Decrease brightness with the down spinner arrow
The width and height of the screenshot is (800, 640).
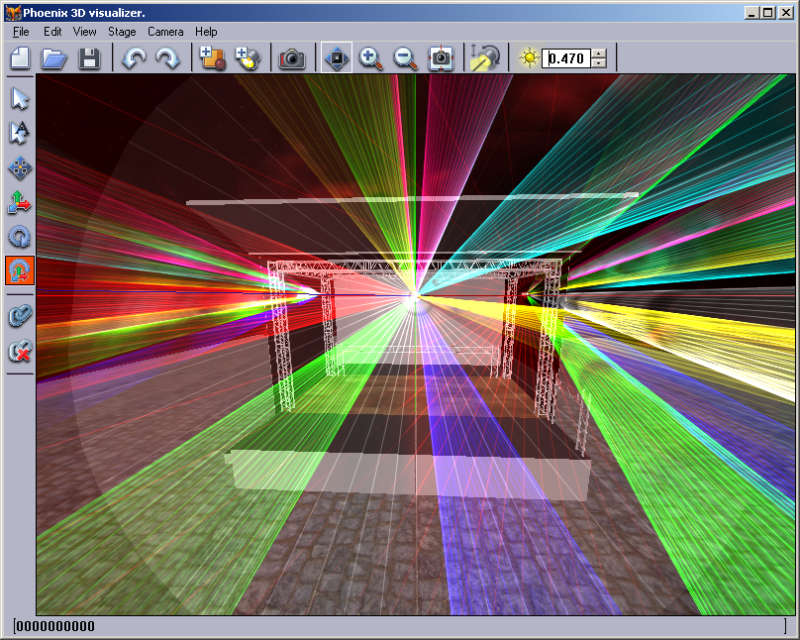point(599,63)
